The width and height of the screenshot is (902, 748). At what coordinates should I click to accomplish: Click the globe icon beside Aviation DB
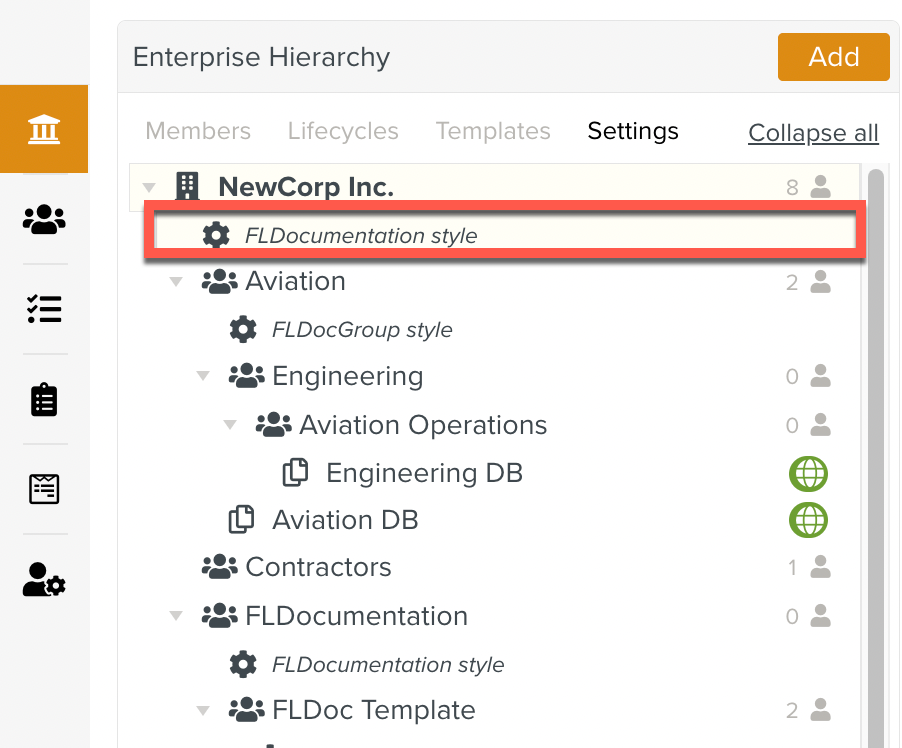click(x=808, y=520)
